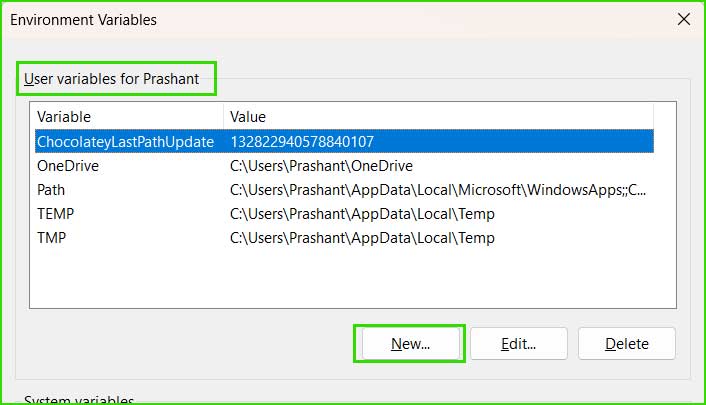Click the Delete user variable button
Screen dimensions: 706x405
627,344
